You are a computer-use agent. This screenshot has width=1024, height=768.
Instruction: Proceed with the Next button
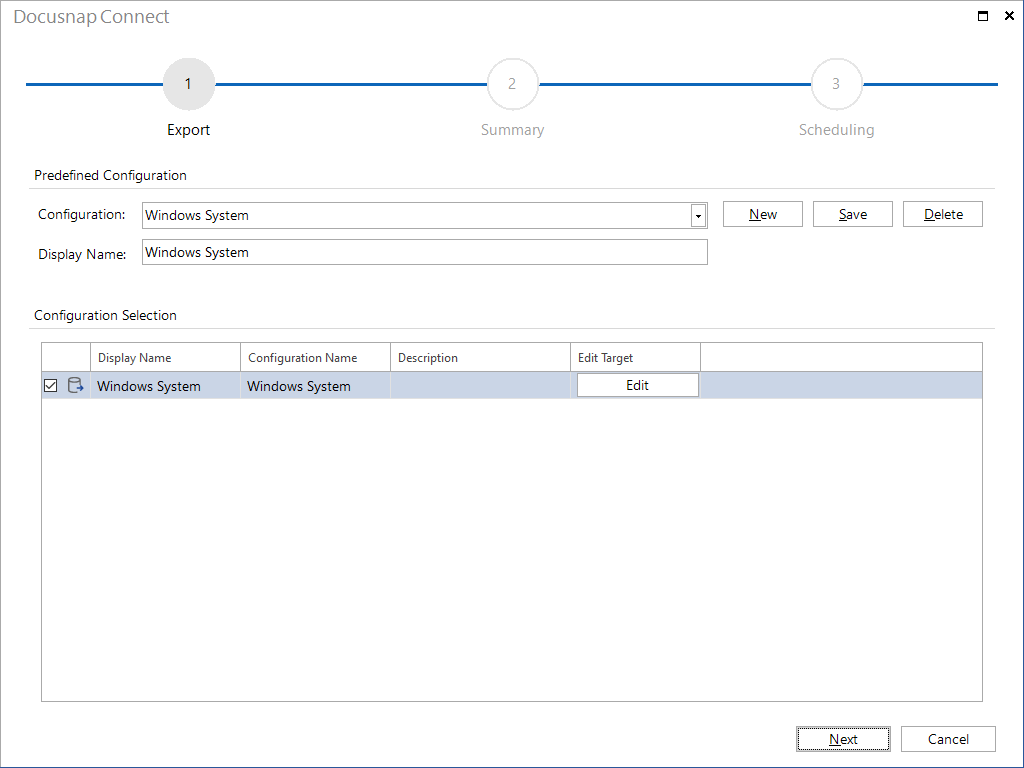[843, 739]
